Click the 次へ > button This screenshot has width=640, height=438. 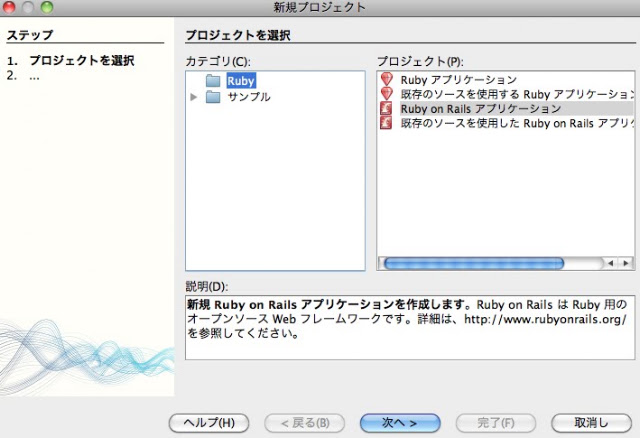pos(400,423)
